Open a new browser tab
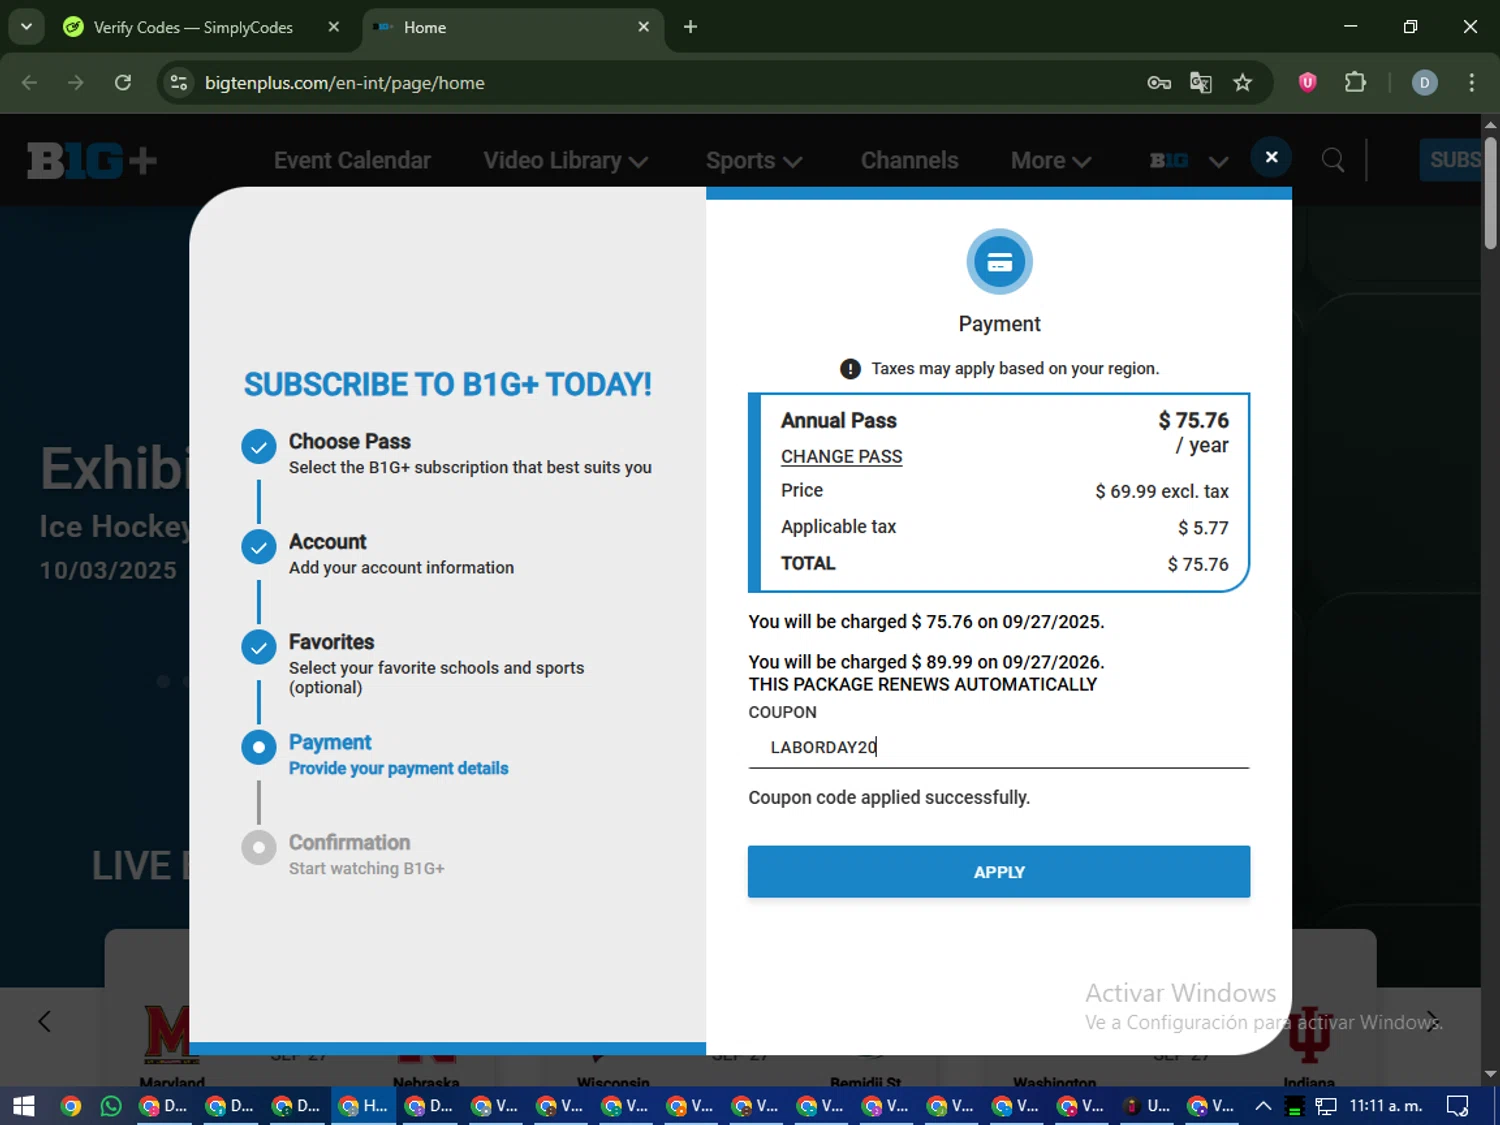Image resolution: width=1500 pixels, height=1125 pixels. tap(690, 27)
